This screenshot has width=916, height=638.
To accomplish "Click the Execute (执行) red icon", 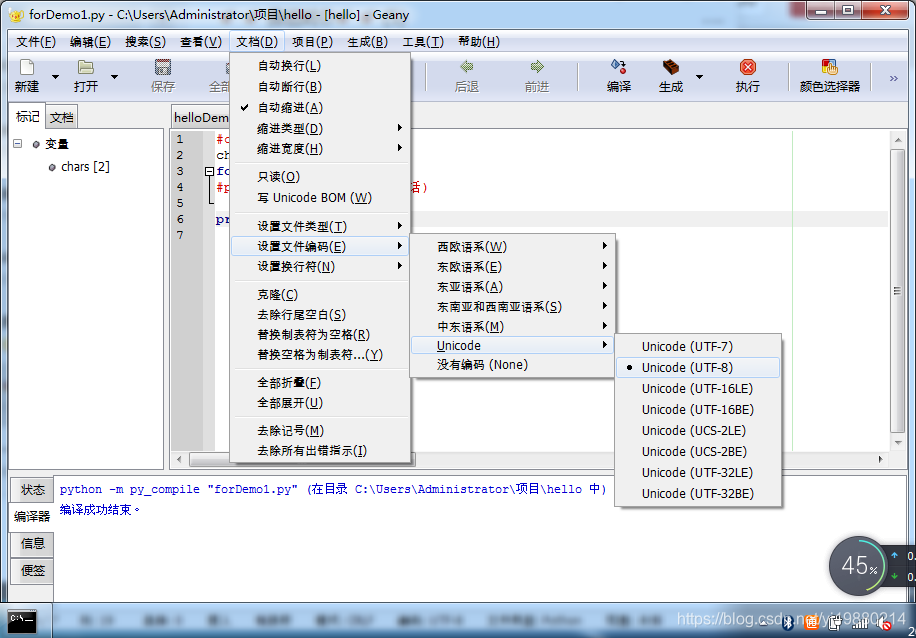I will 747,67.
